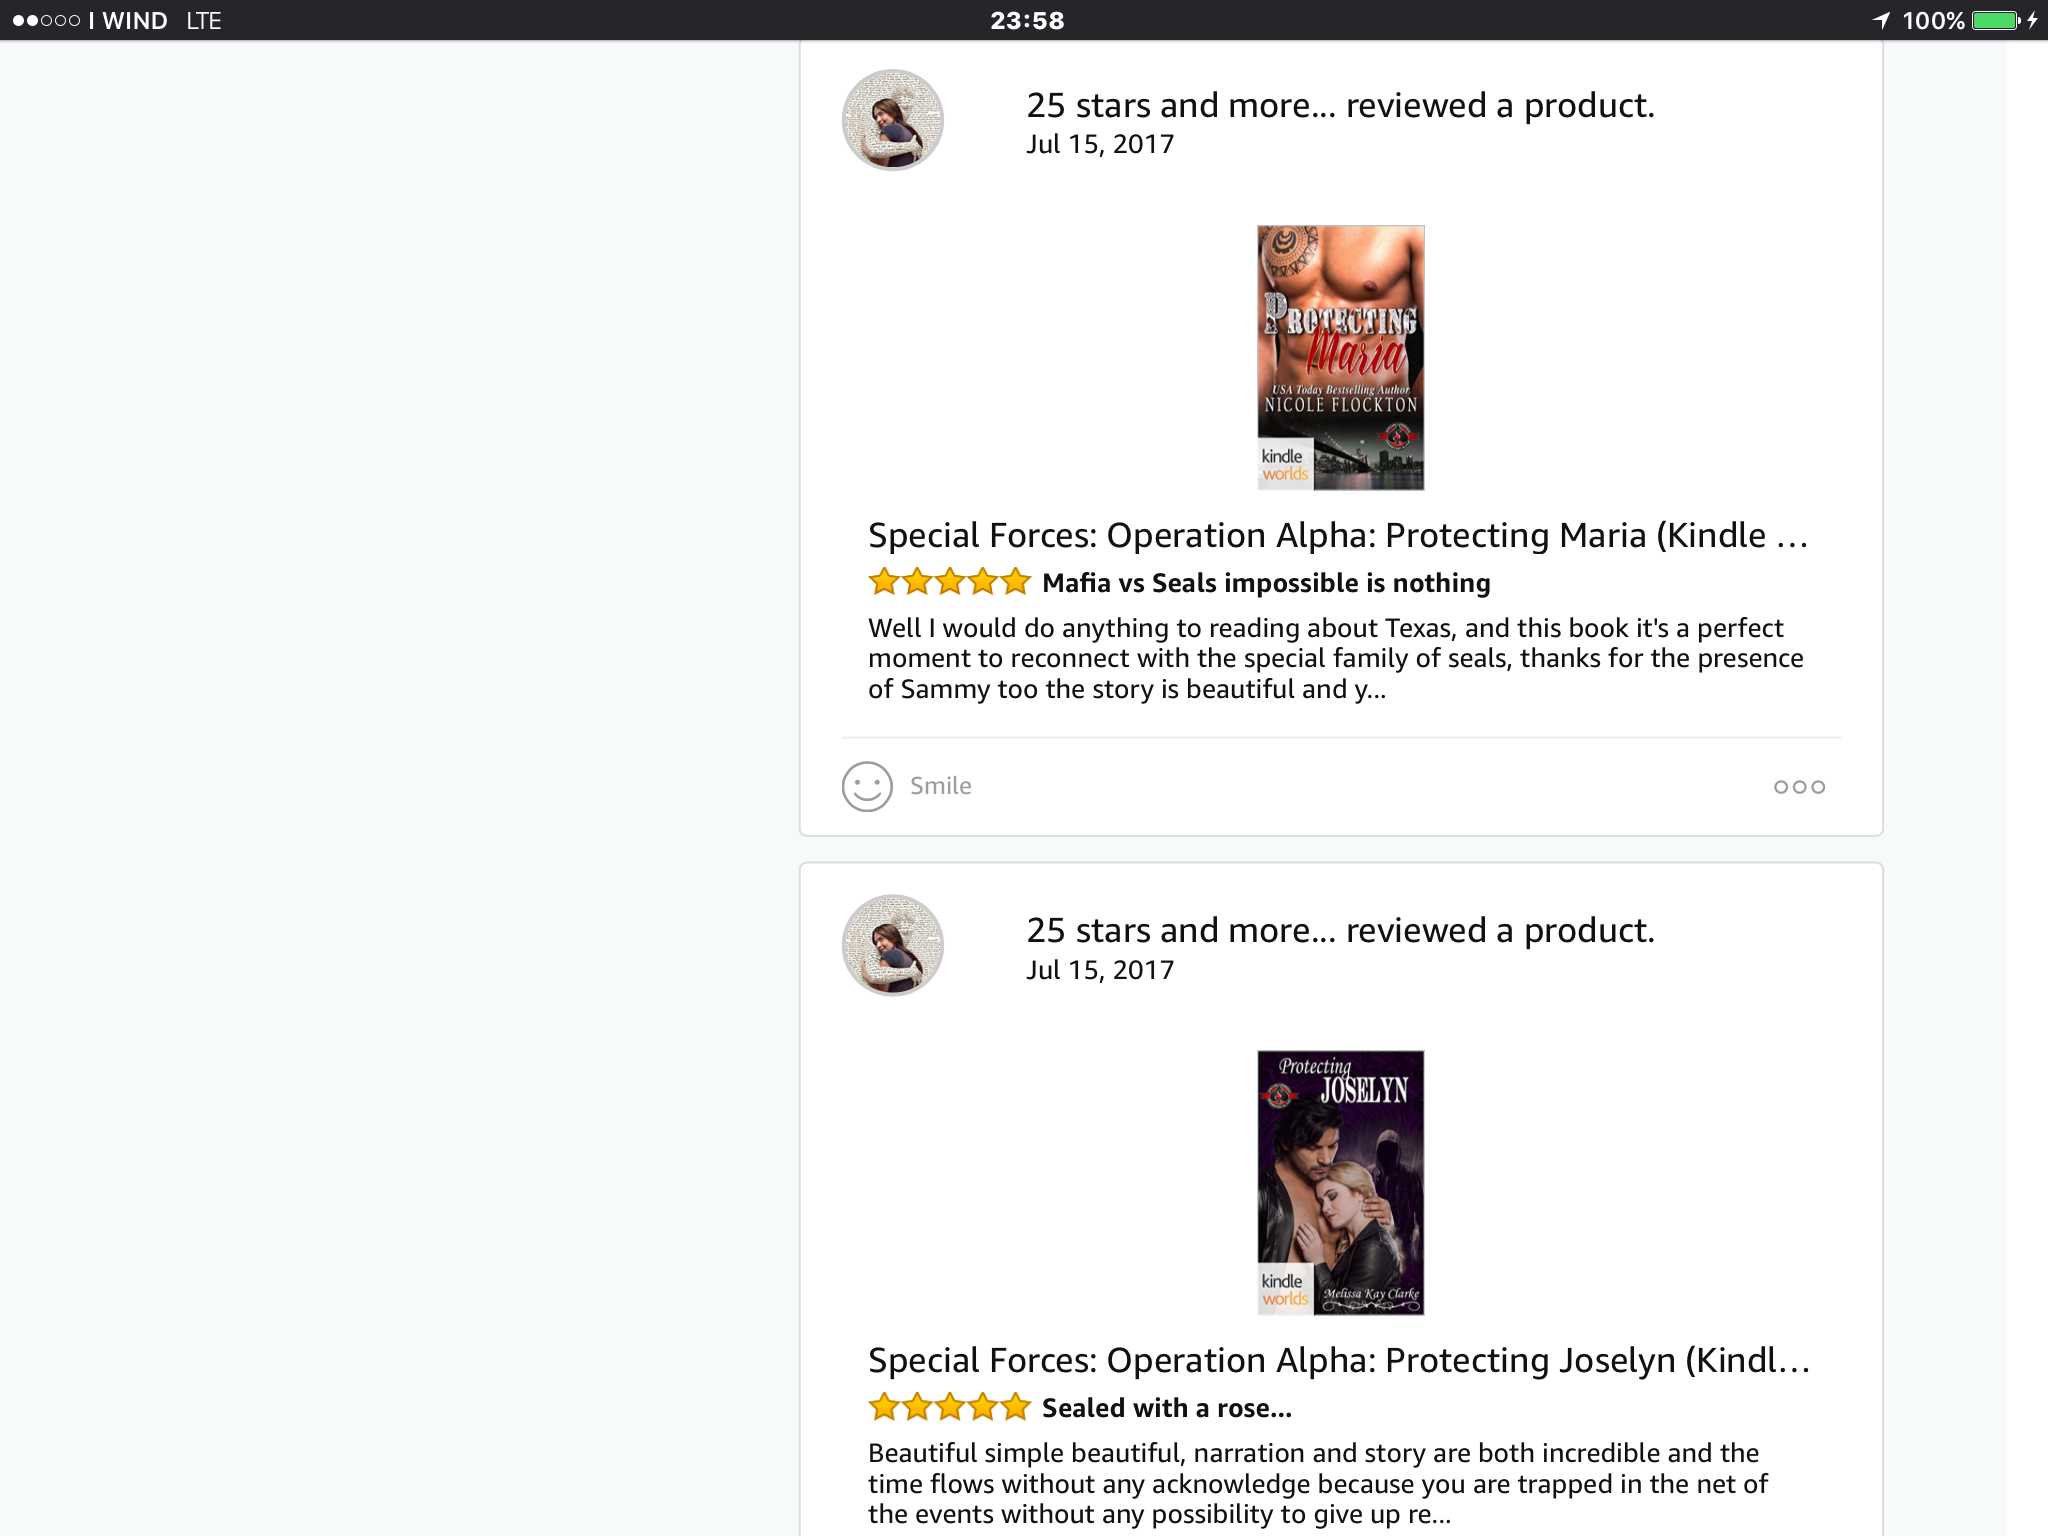Open reviewer avatar on Protecting Joselyn review
The image size is (2048, 1536).
coord(893,945)
